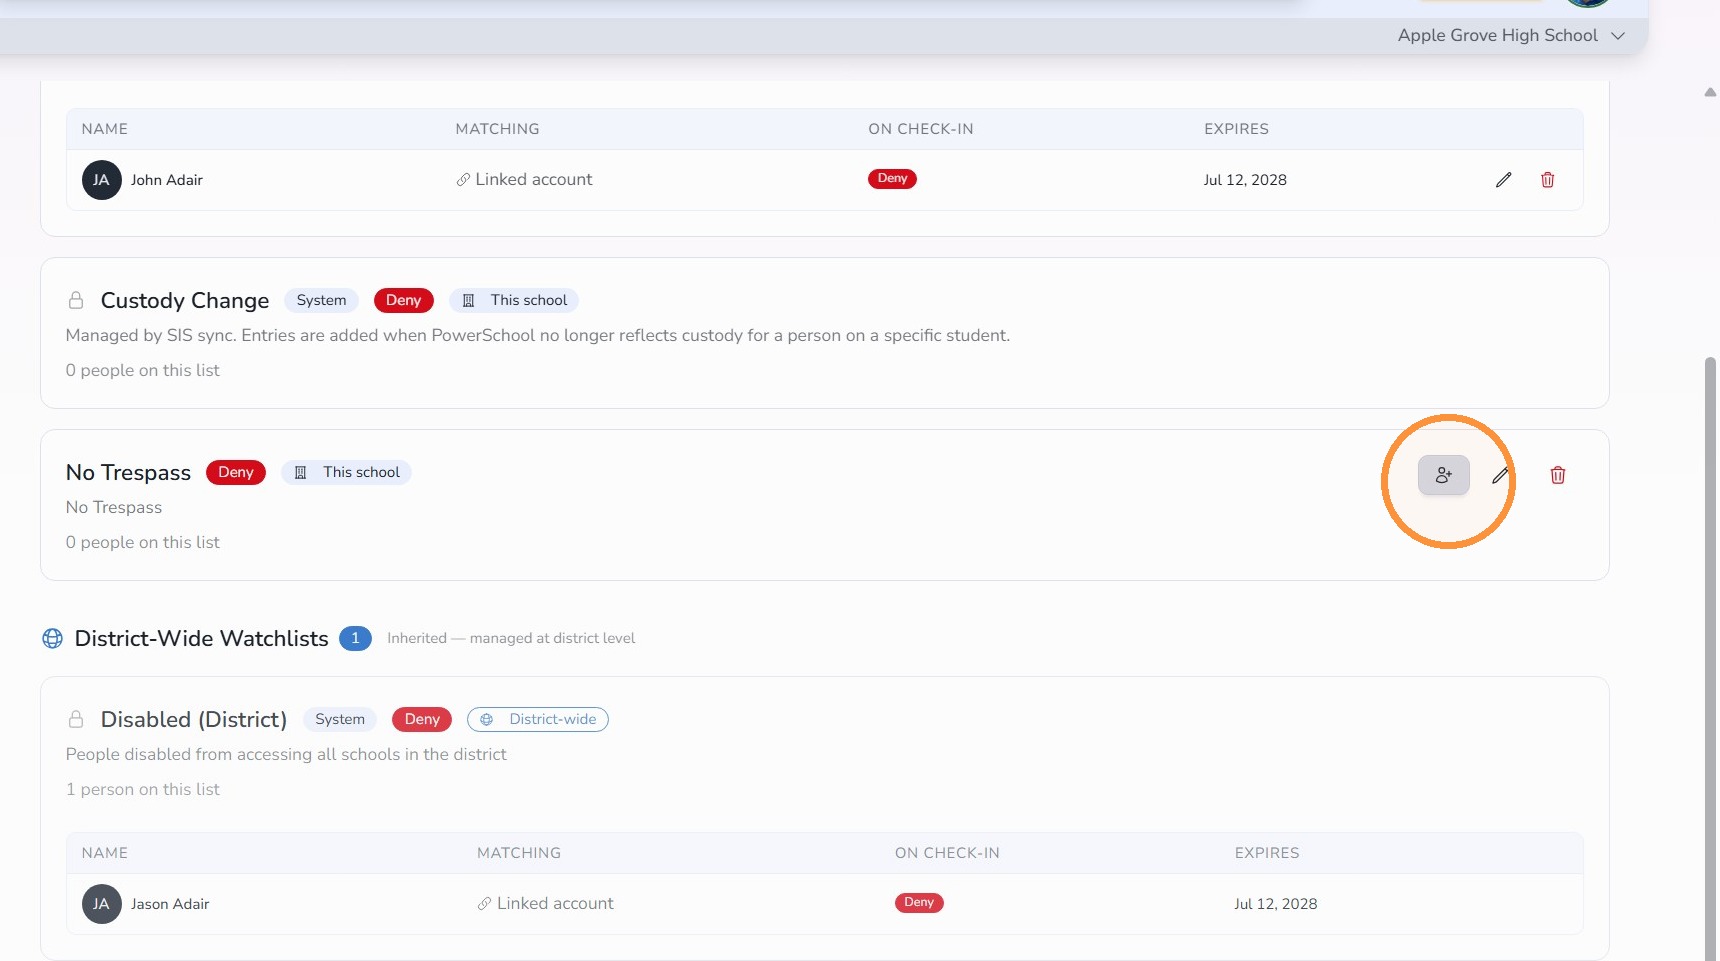The width and height of the screenshot is (1720, 961).
Task: Click MATCHING header in Jason Adair table
Action: (x=519, y=853)
